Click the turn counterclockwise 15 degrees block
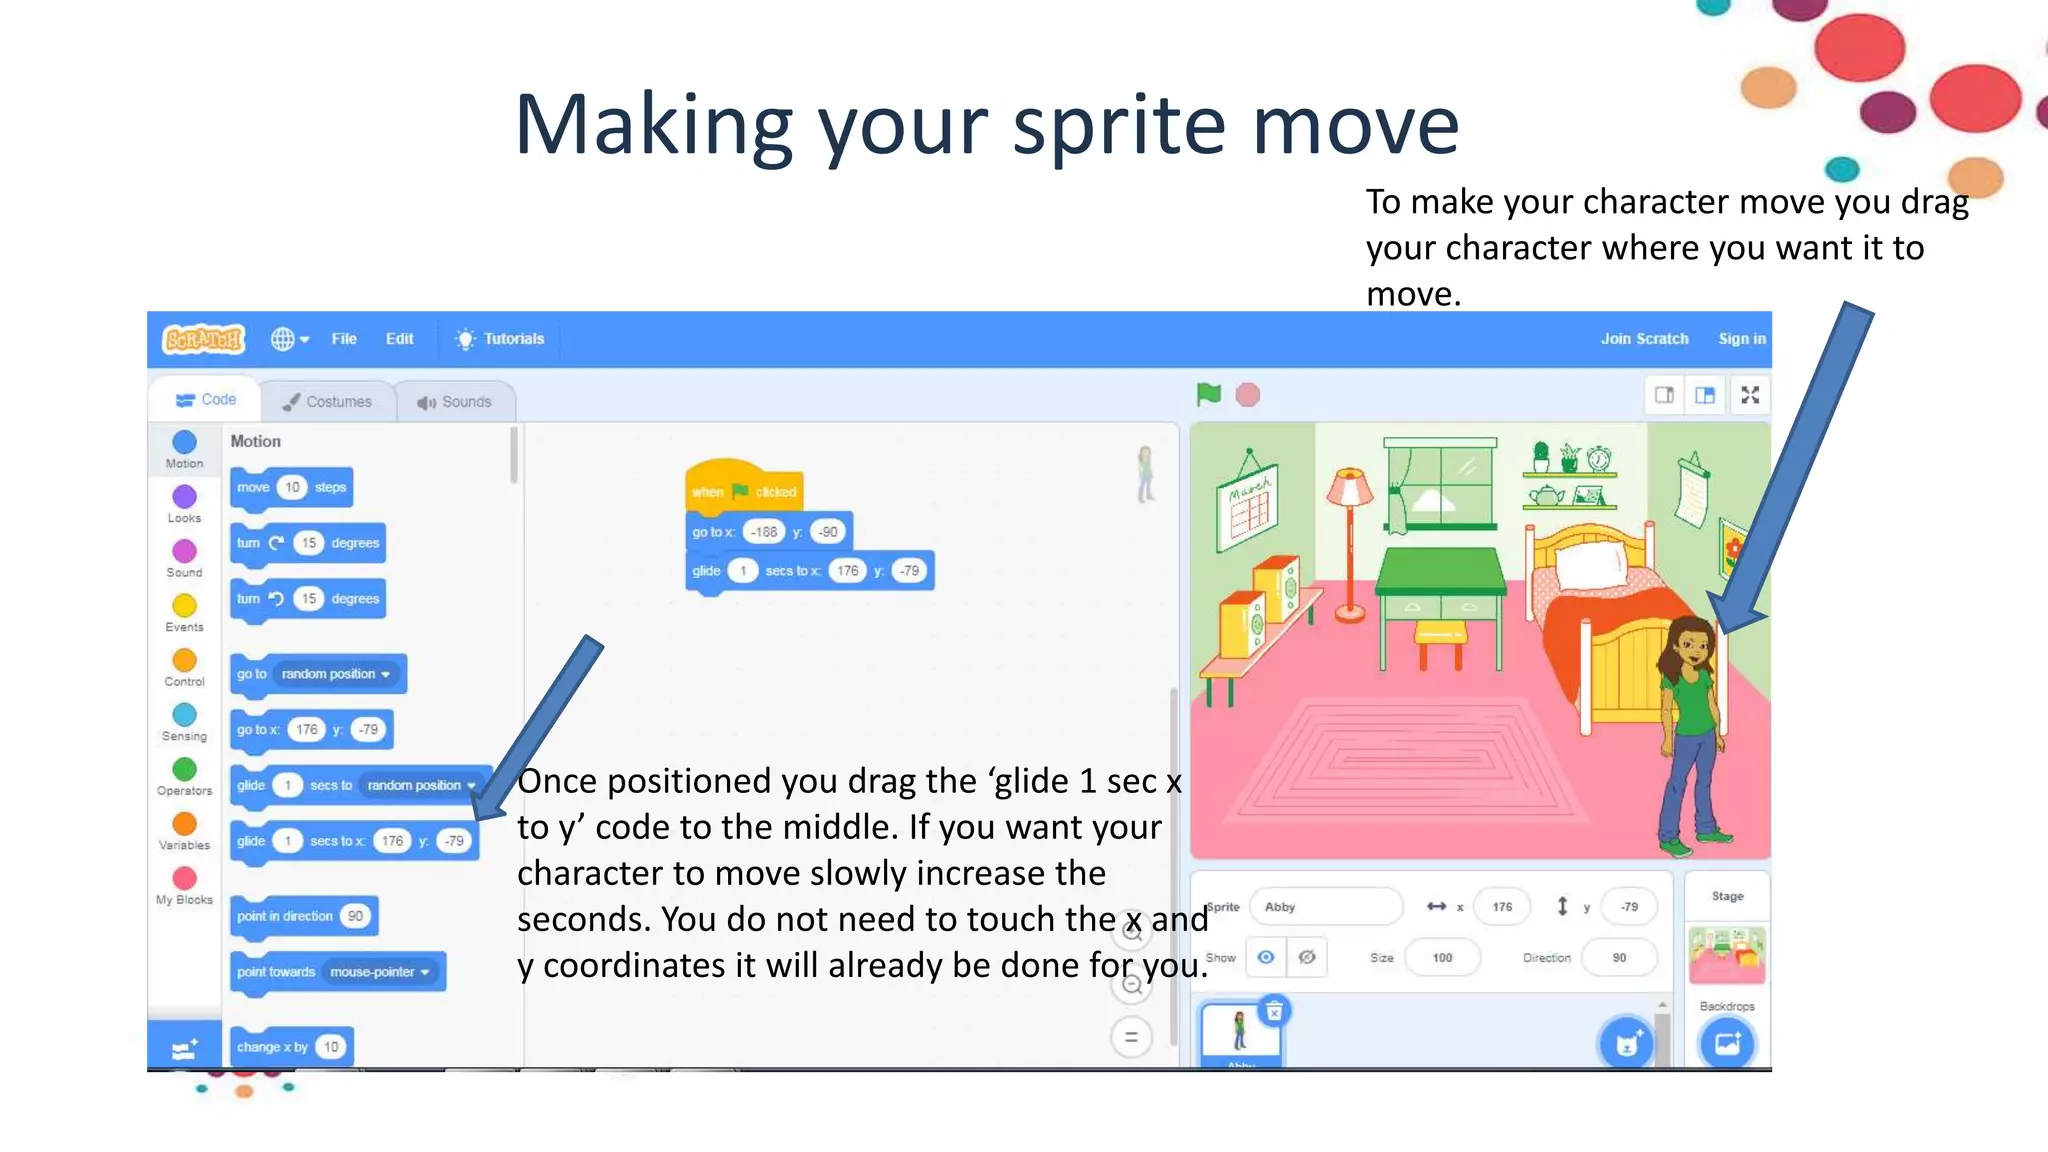Image resolution: width=2048 pixels, height=1152 pixels. coord(307,599)
